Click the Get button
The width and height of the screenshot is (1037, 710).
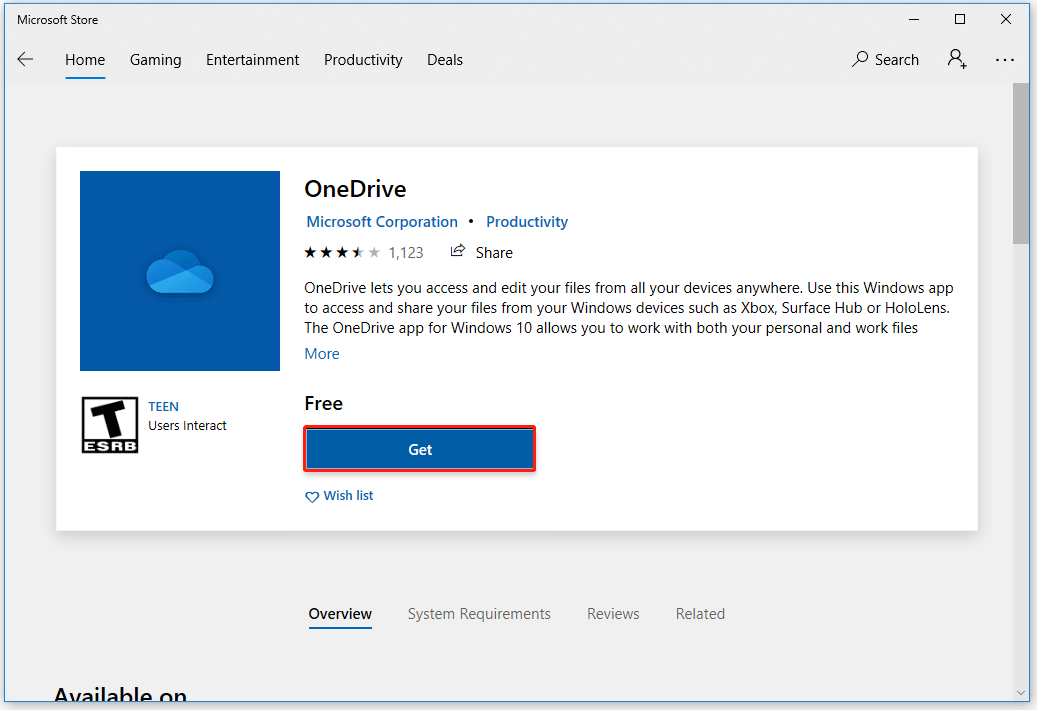[420, 450]
